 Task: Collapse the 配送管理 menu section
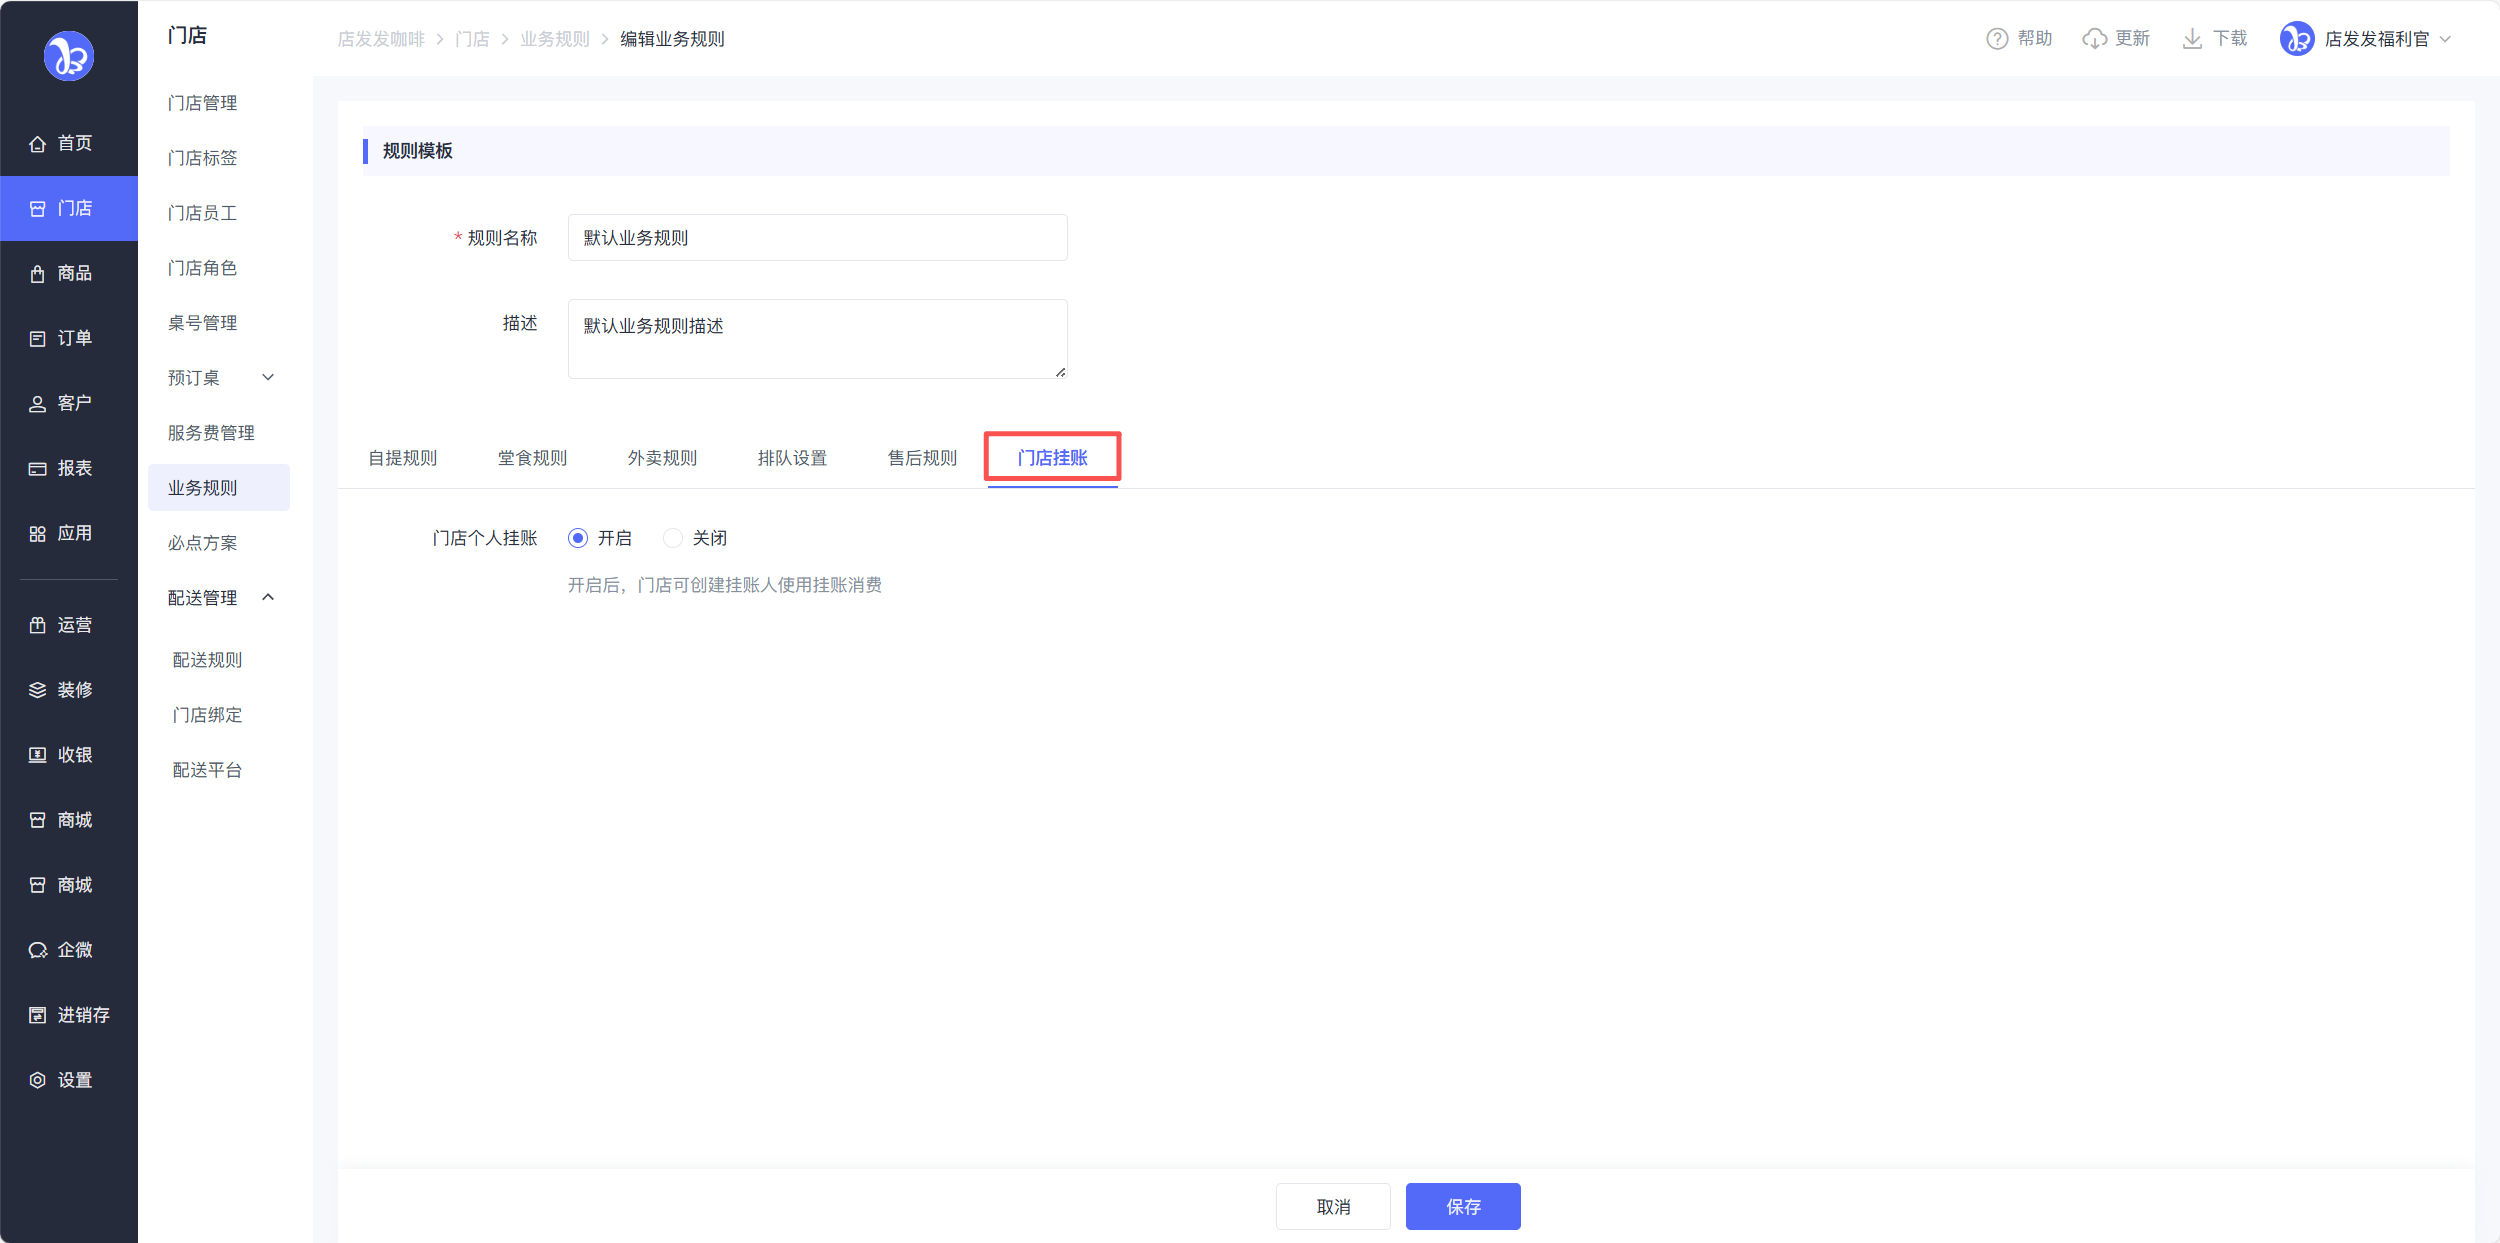point(268,598)
